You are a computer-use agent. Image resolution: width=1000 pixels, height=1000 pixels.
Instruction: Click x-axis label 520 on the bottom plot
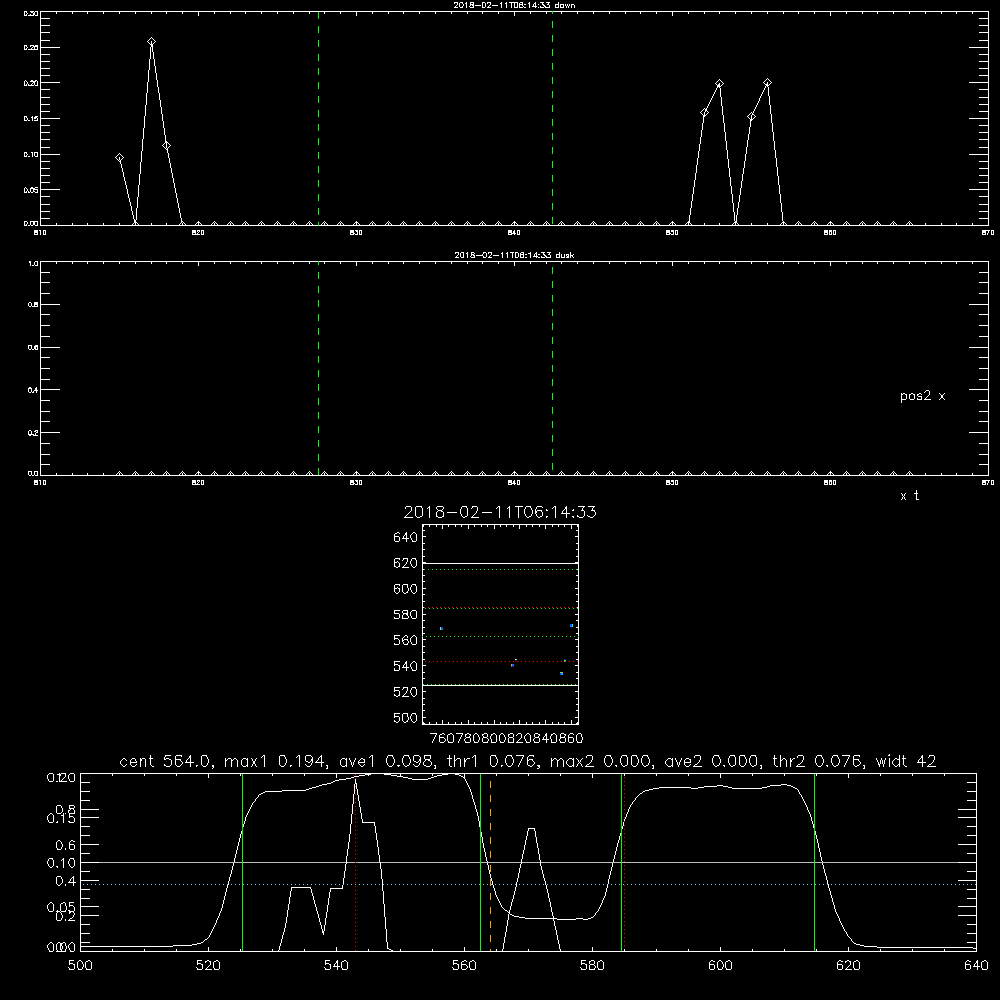(x=208, y=966)
